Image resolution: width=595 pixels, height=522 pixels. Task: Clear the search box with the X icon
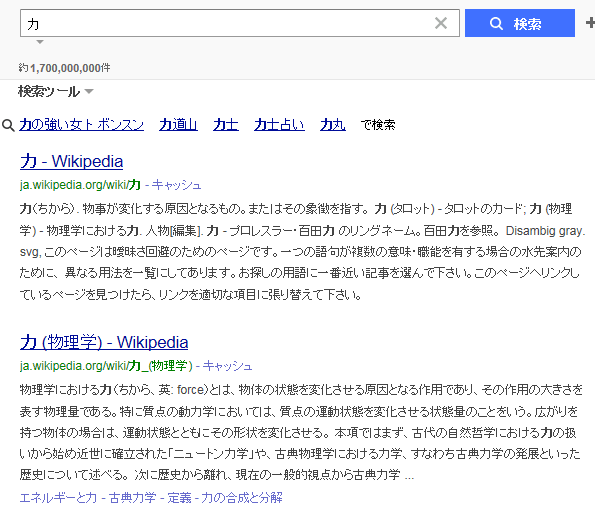pos(441,23)
